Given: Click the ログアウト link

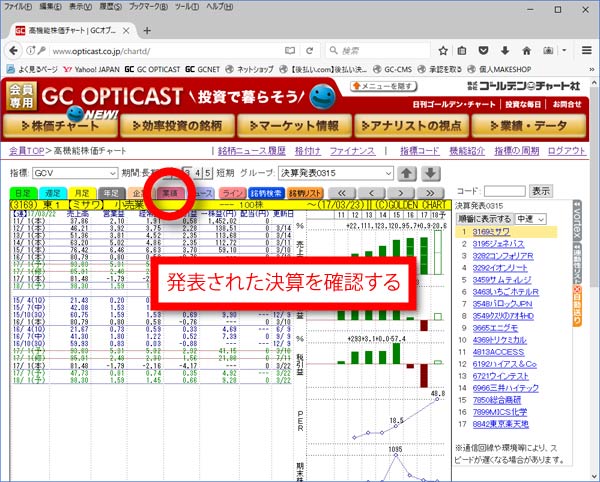Looking at the screenshot, I should tap(567, 149).
